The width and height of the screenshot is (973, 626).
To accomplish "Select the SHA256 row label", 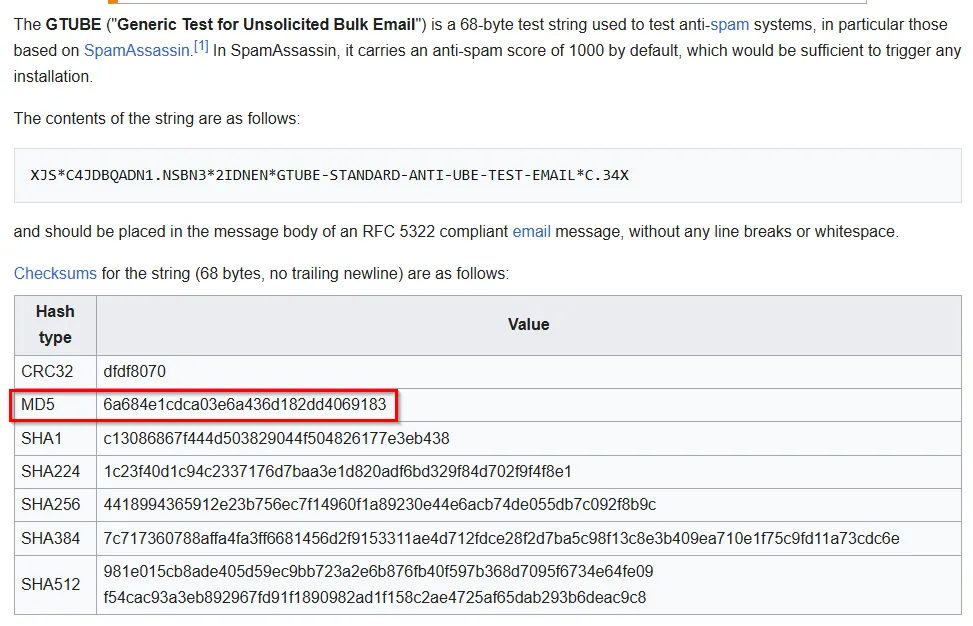I will pyautogui.click(x=51, y=504).
